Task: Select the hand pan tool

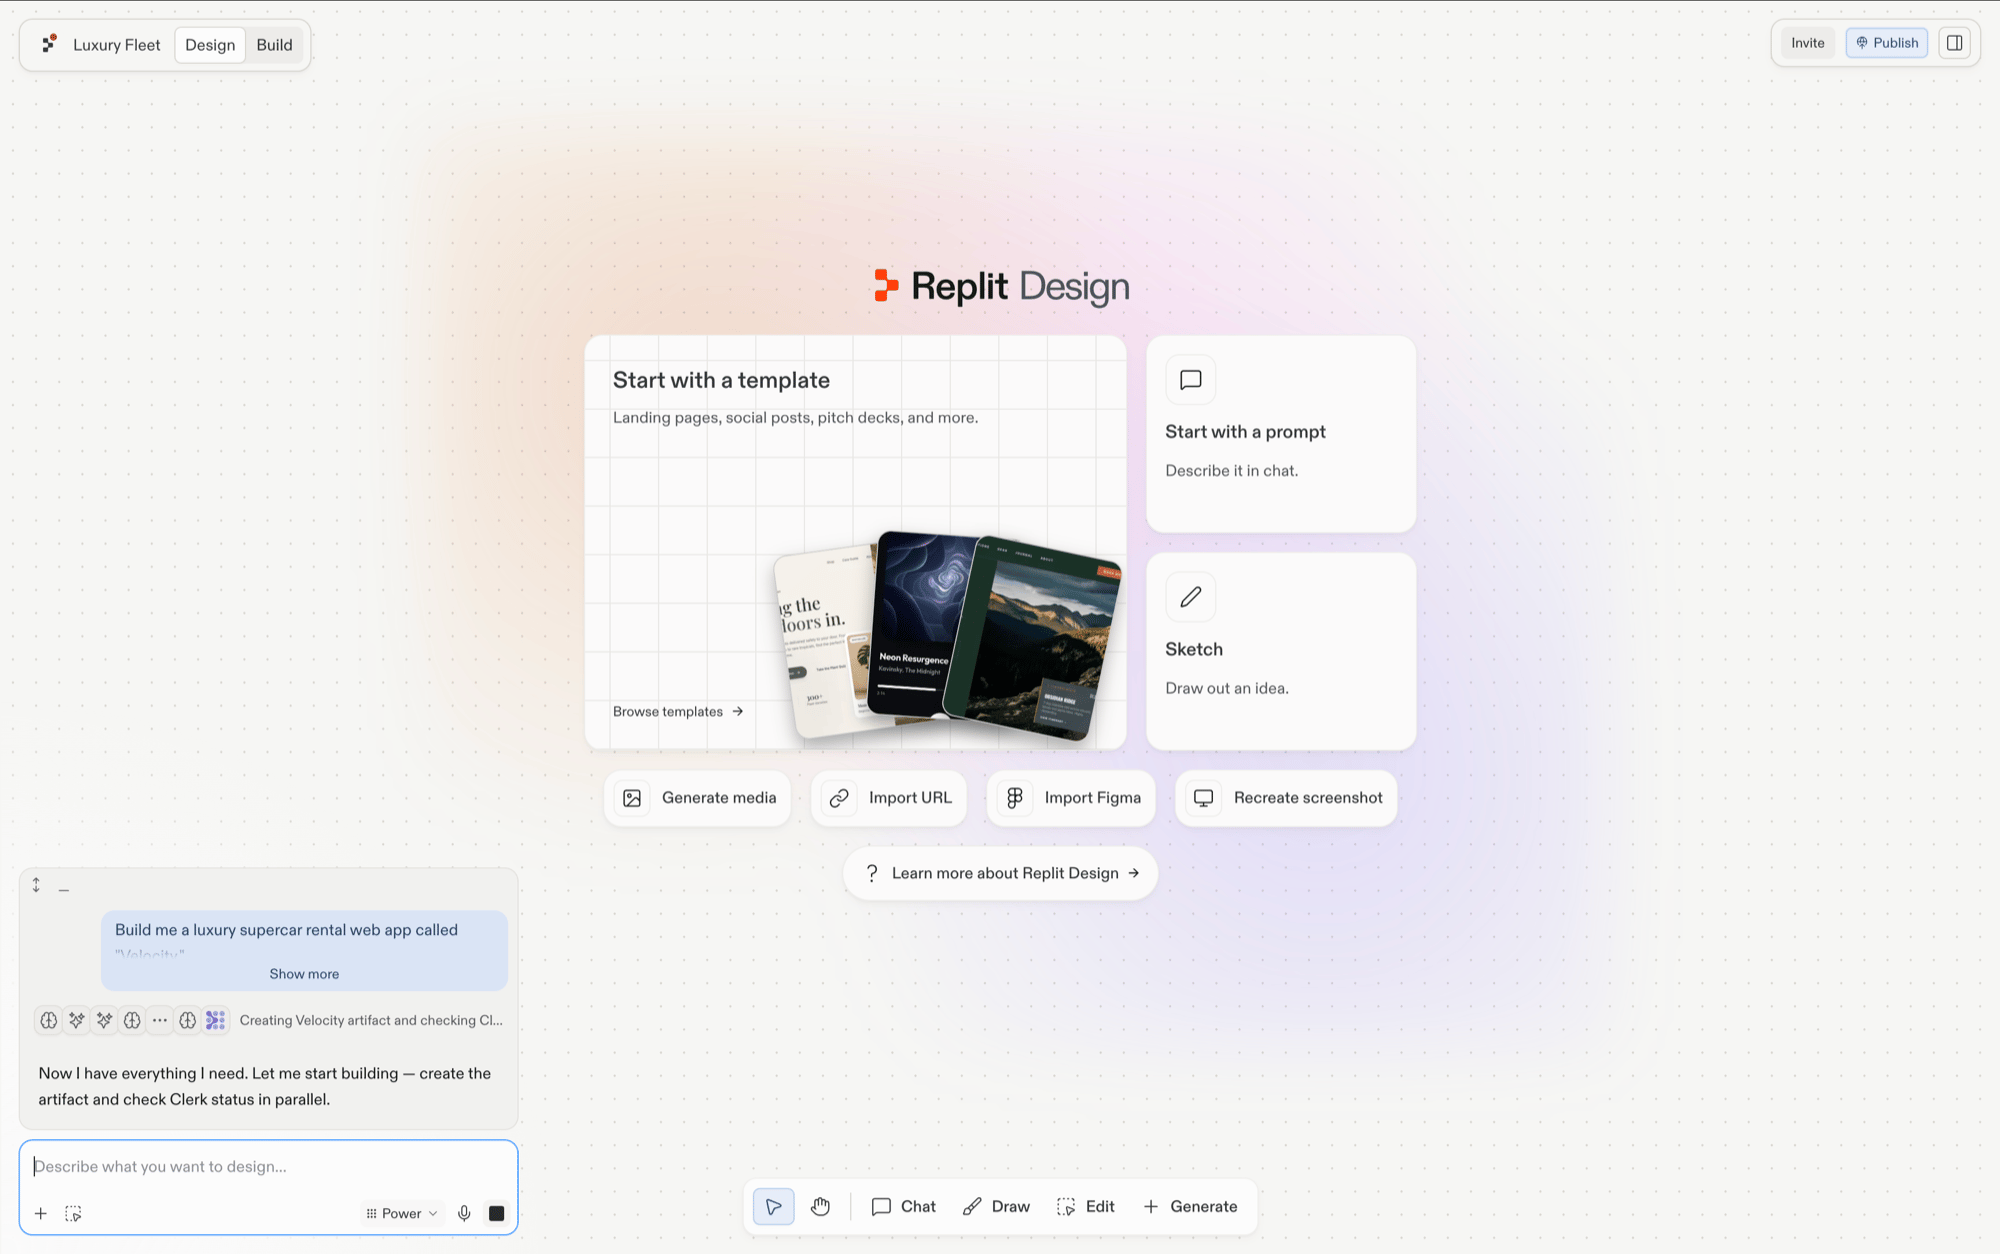Action: click(x=821, y=1207)
